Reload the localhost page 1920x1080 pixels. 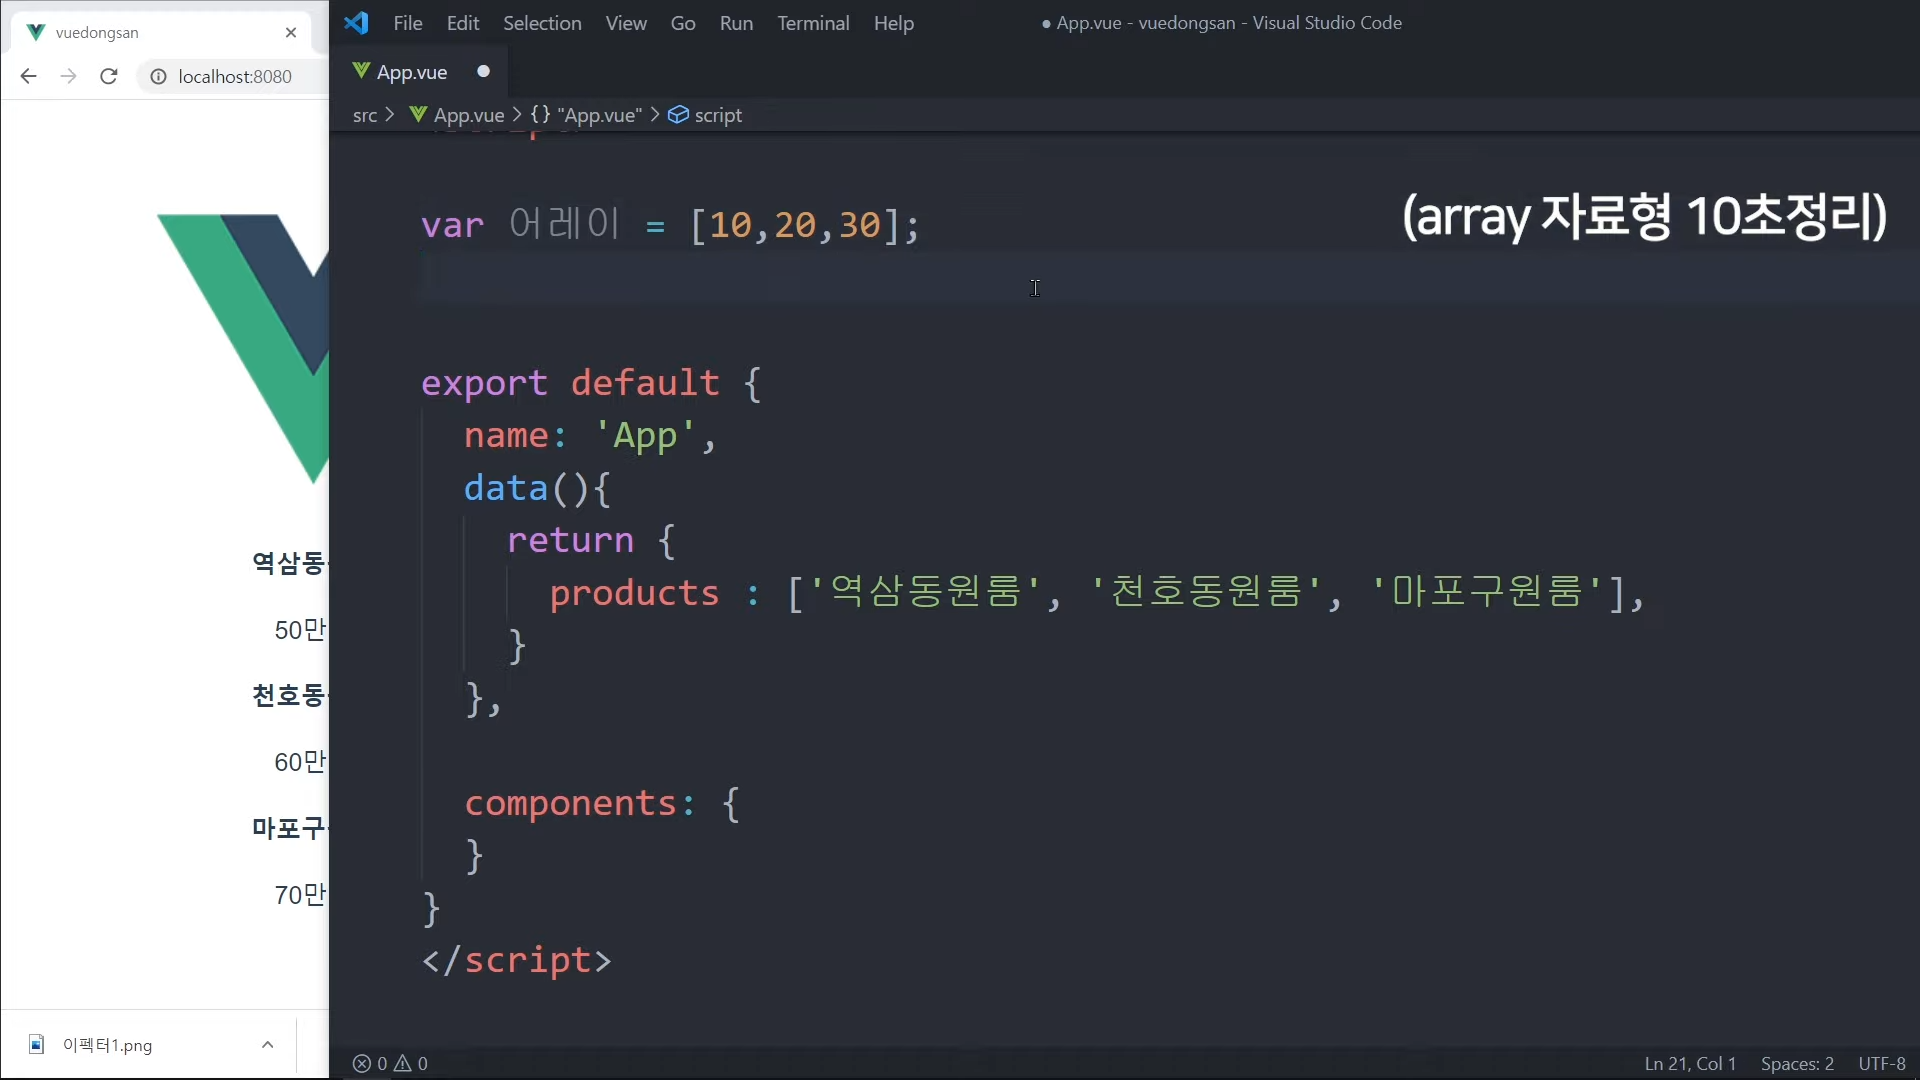coord(109,76)
